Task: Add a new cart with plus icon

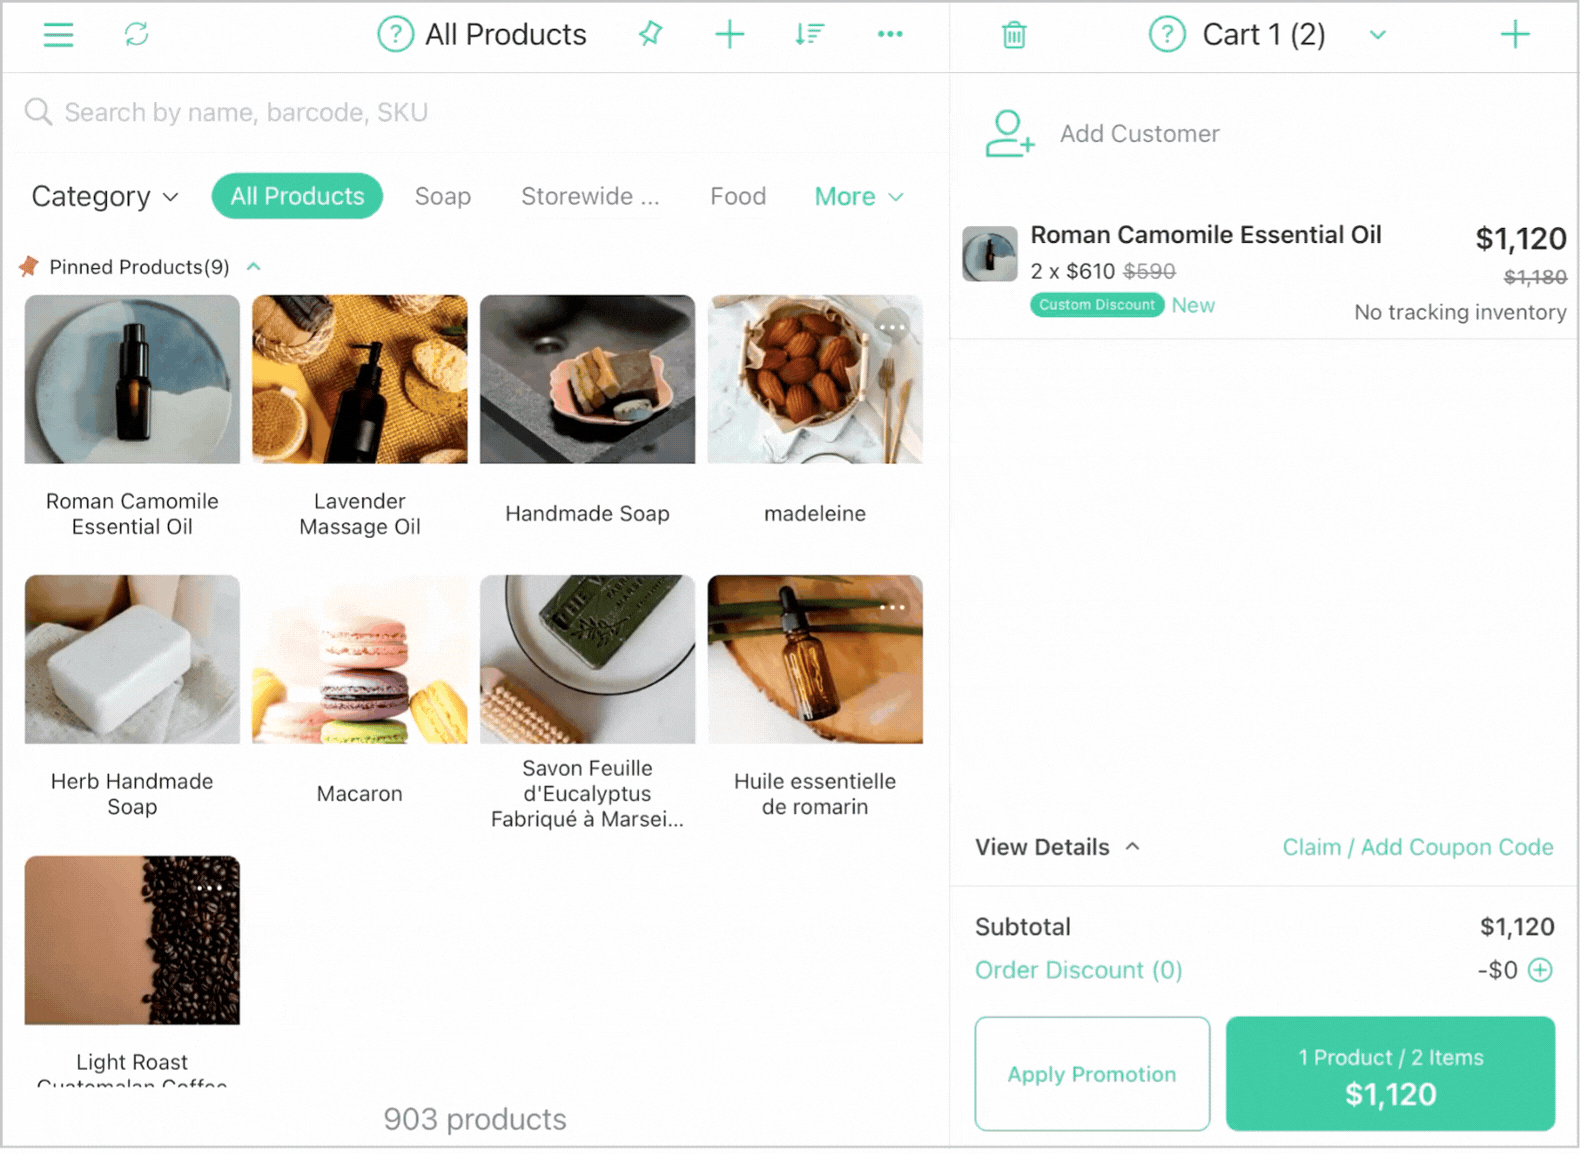Action: (x=1515, y=34)
